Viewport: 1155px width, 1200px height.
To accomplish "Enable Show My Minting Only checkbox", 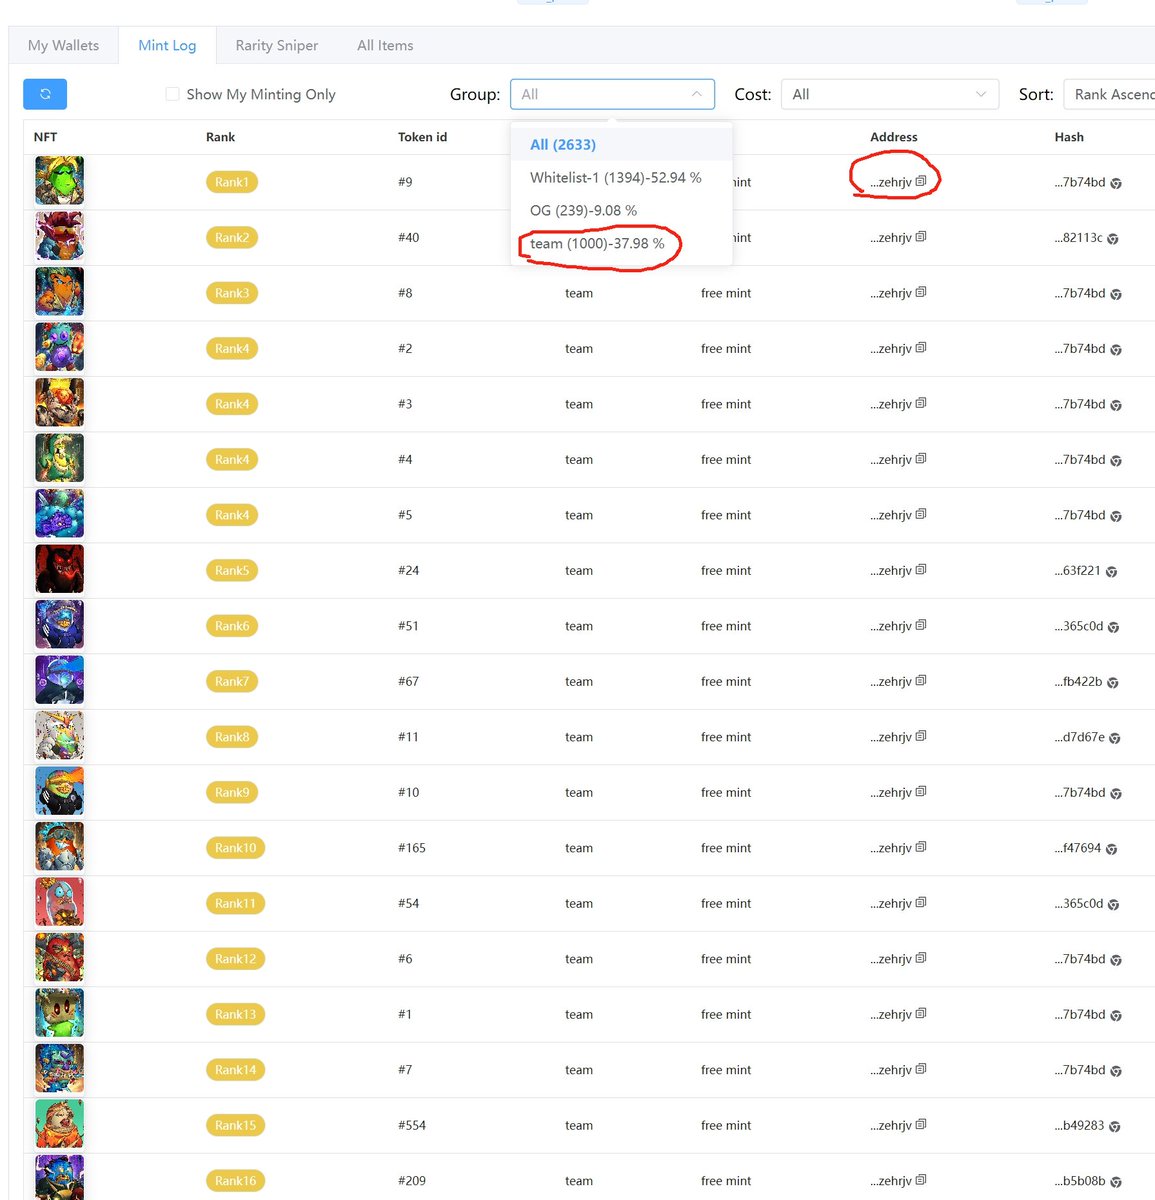I will coord(172,94).
